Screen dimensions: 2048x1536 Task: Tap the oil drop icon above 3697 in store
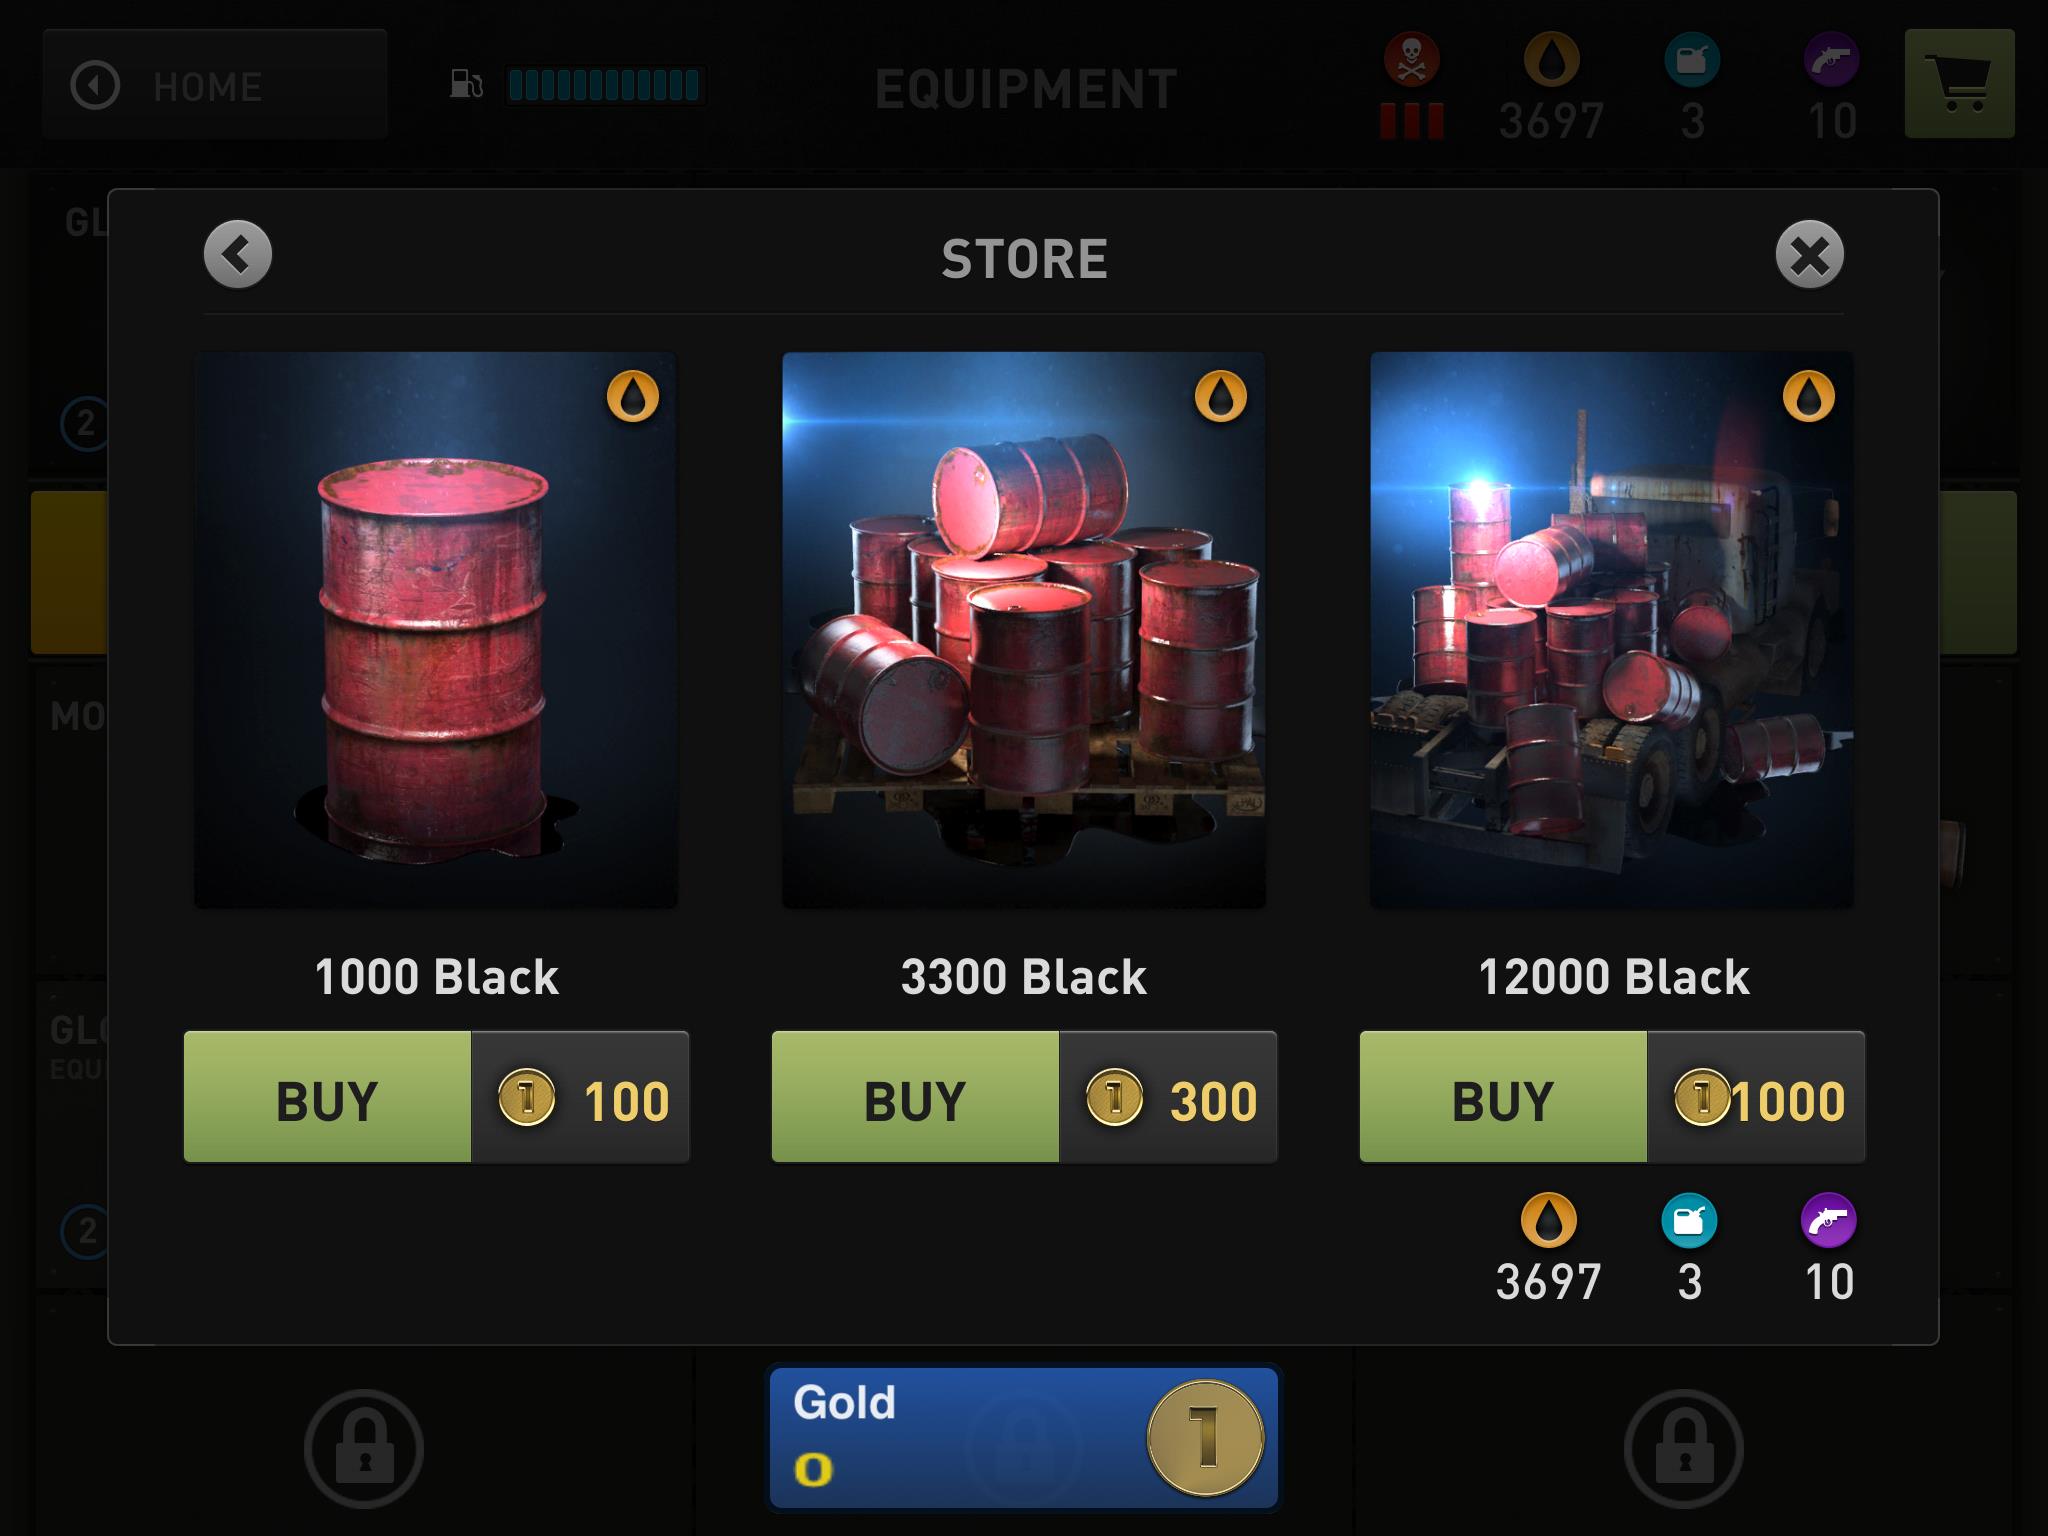coord(1549,1221)
